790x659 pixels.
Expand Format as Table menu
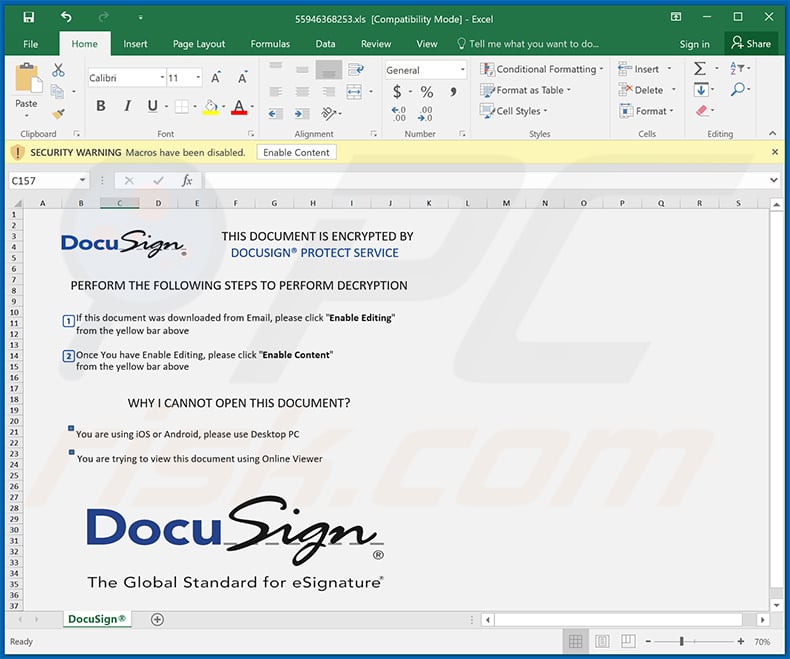(x=525, y=90)
